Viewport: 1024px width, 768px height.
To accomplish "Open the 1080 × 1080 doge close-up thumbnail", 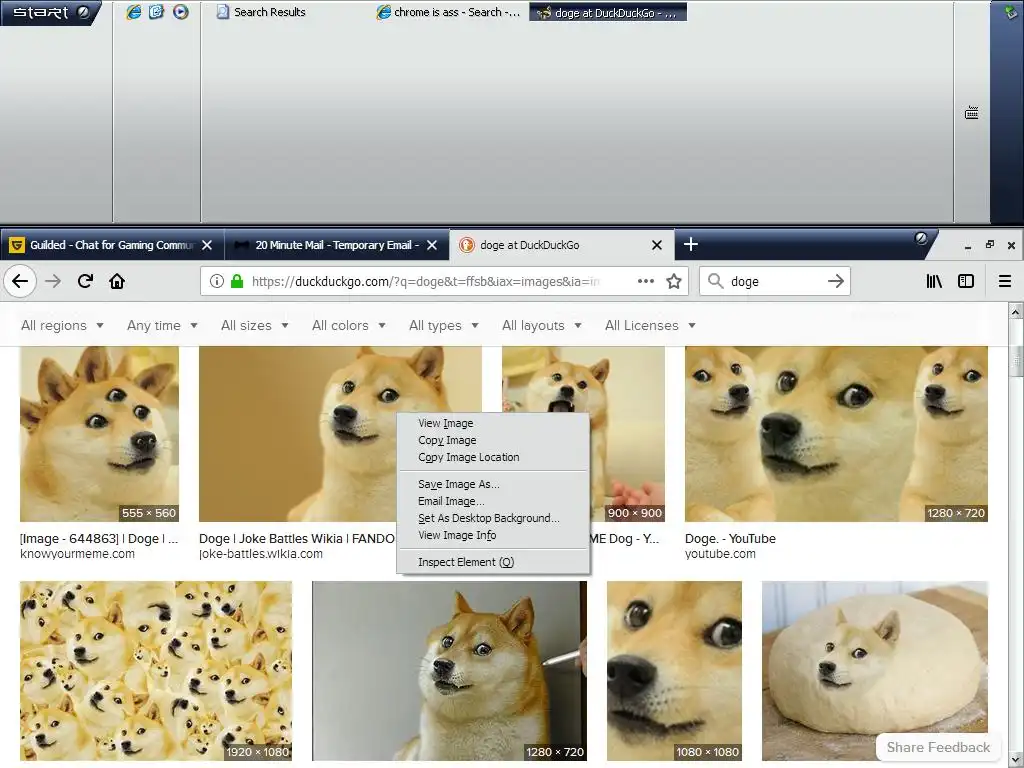I will (674, 671).
